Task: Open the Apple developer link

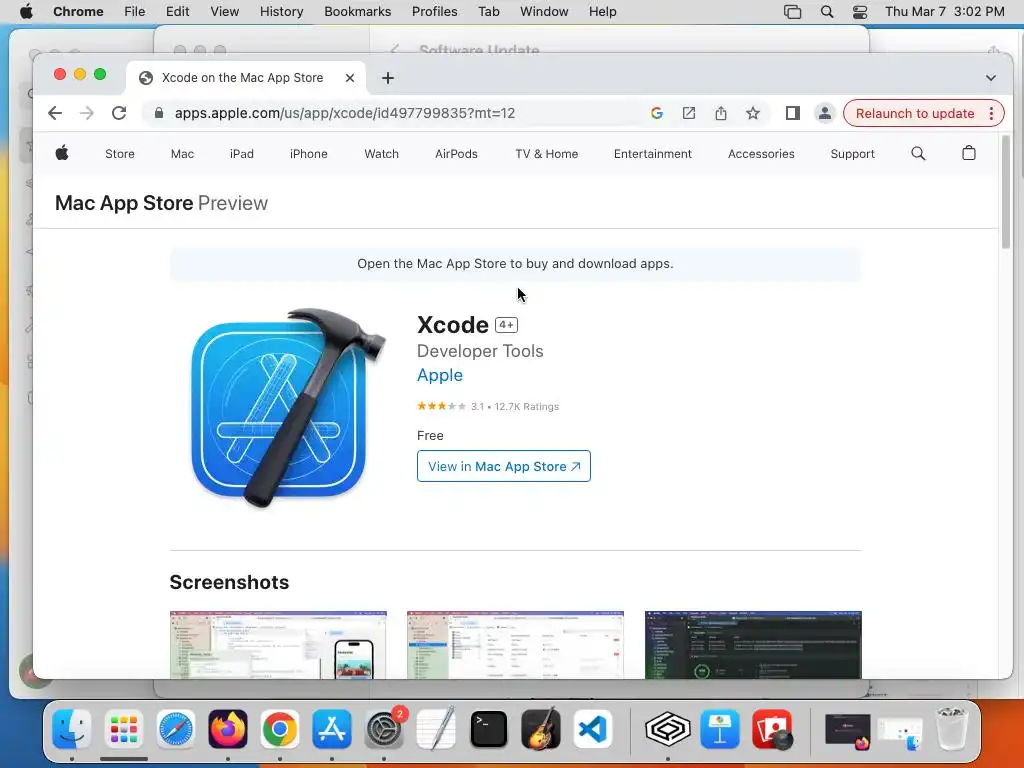Action: (x=440, y=376)
